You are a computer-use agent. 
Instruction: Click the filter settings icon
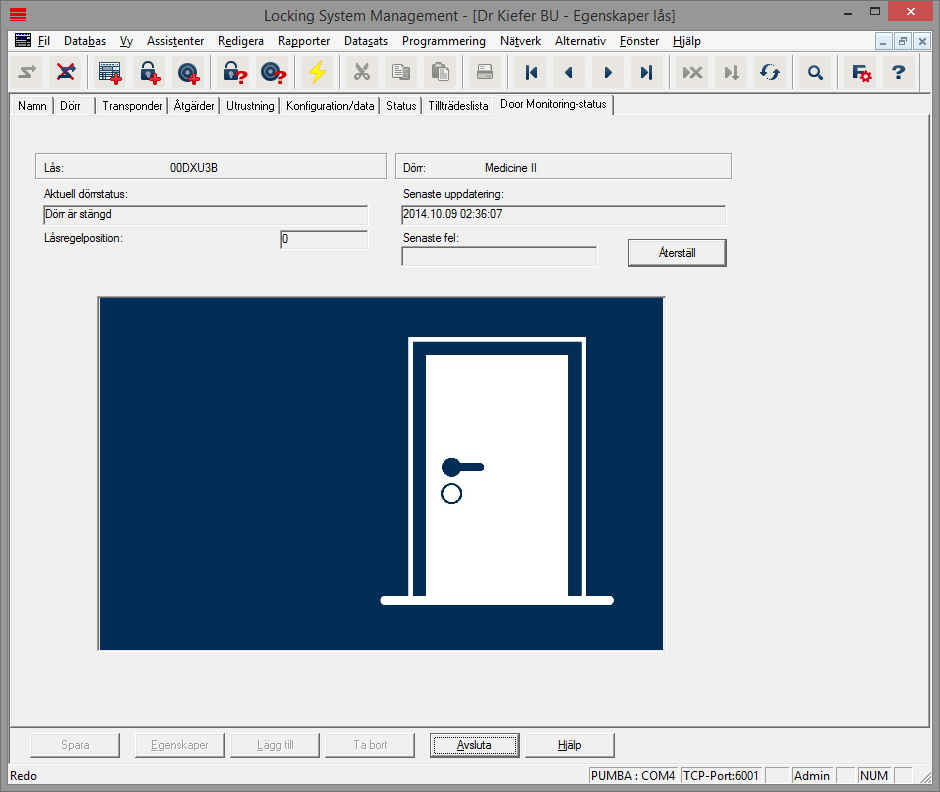coord(858,72)
